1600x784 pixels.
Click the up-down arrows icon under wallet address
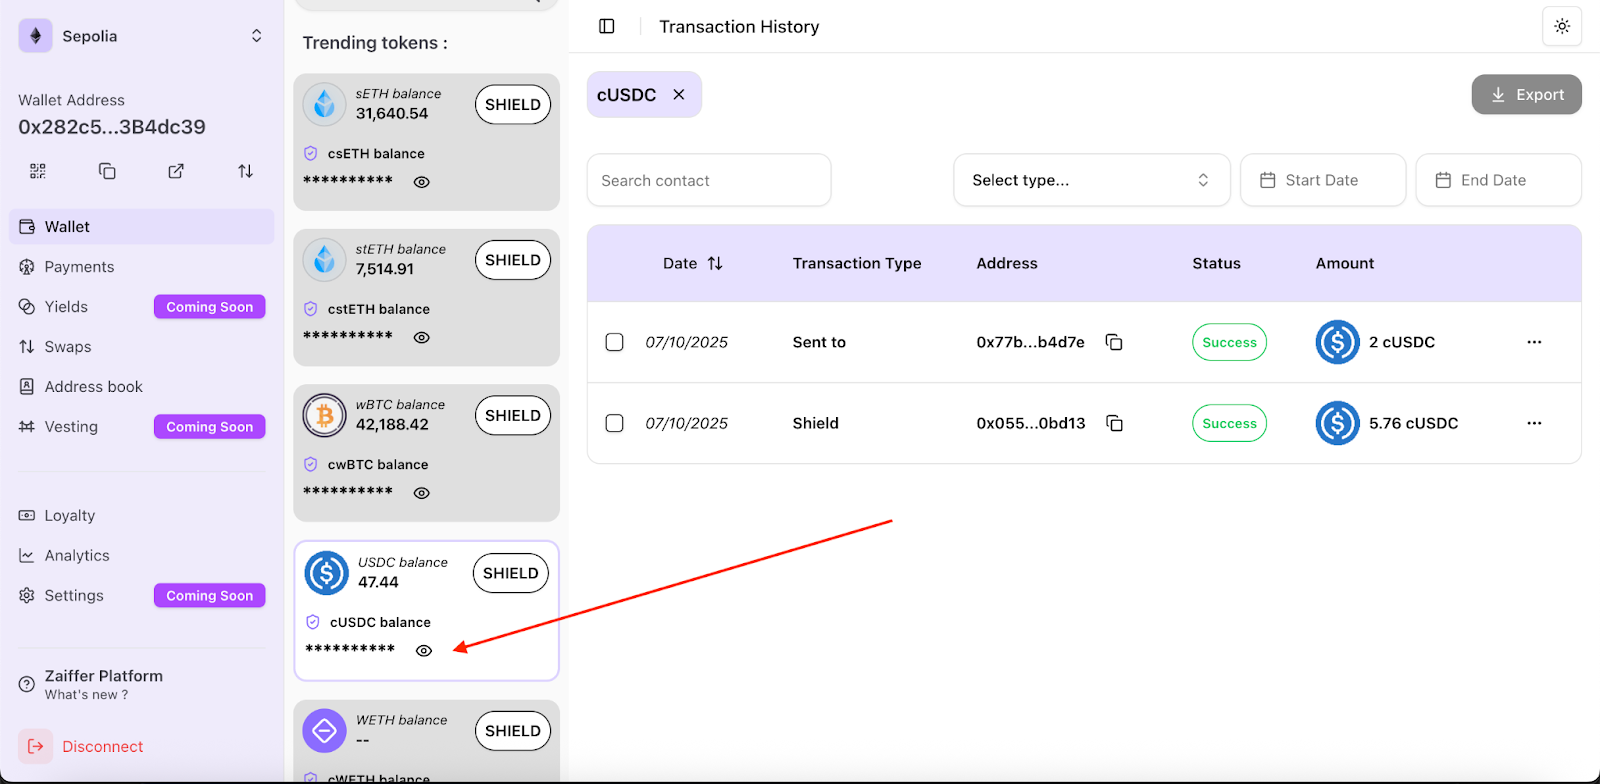245,171
